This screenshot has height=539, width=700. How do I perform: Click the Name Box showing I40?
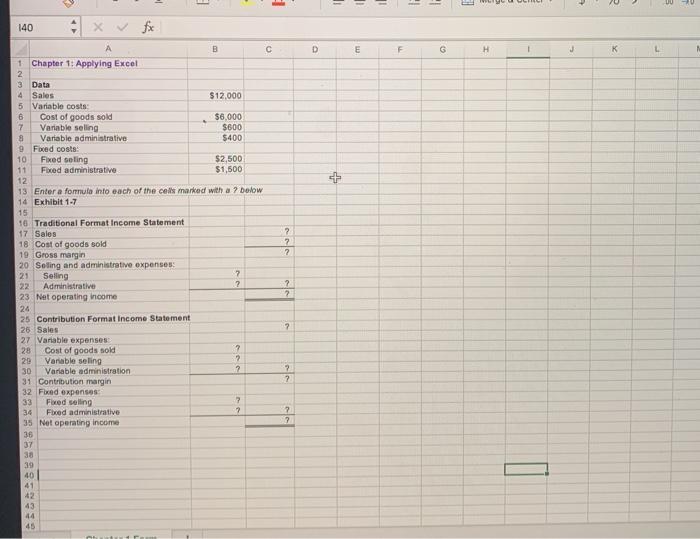[40, 28]
